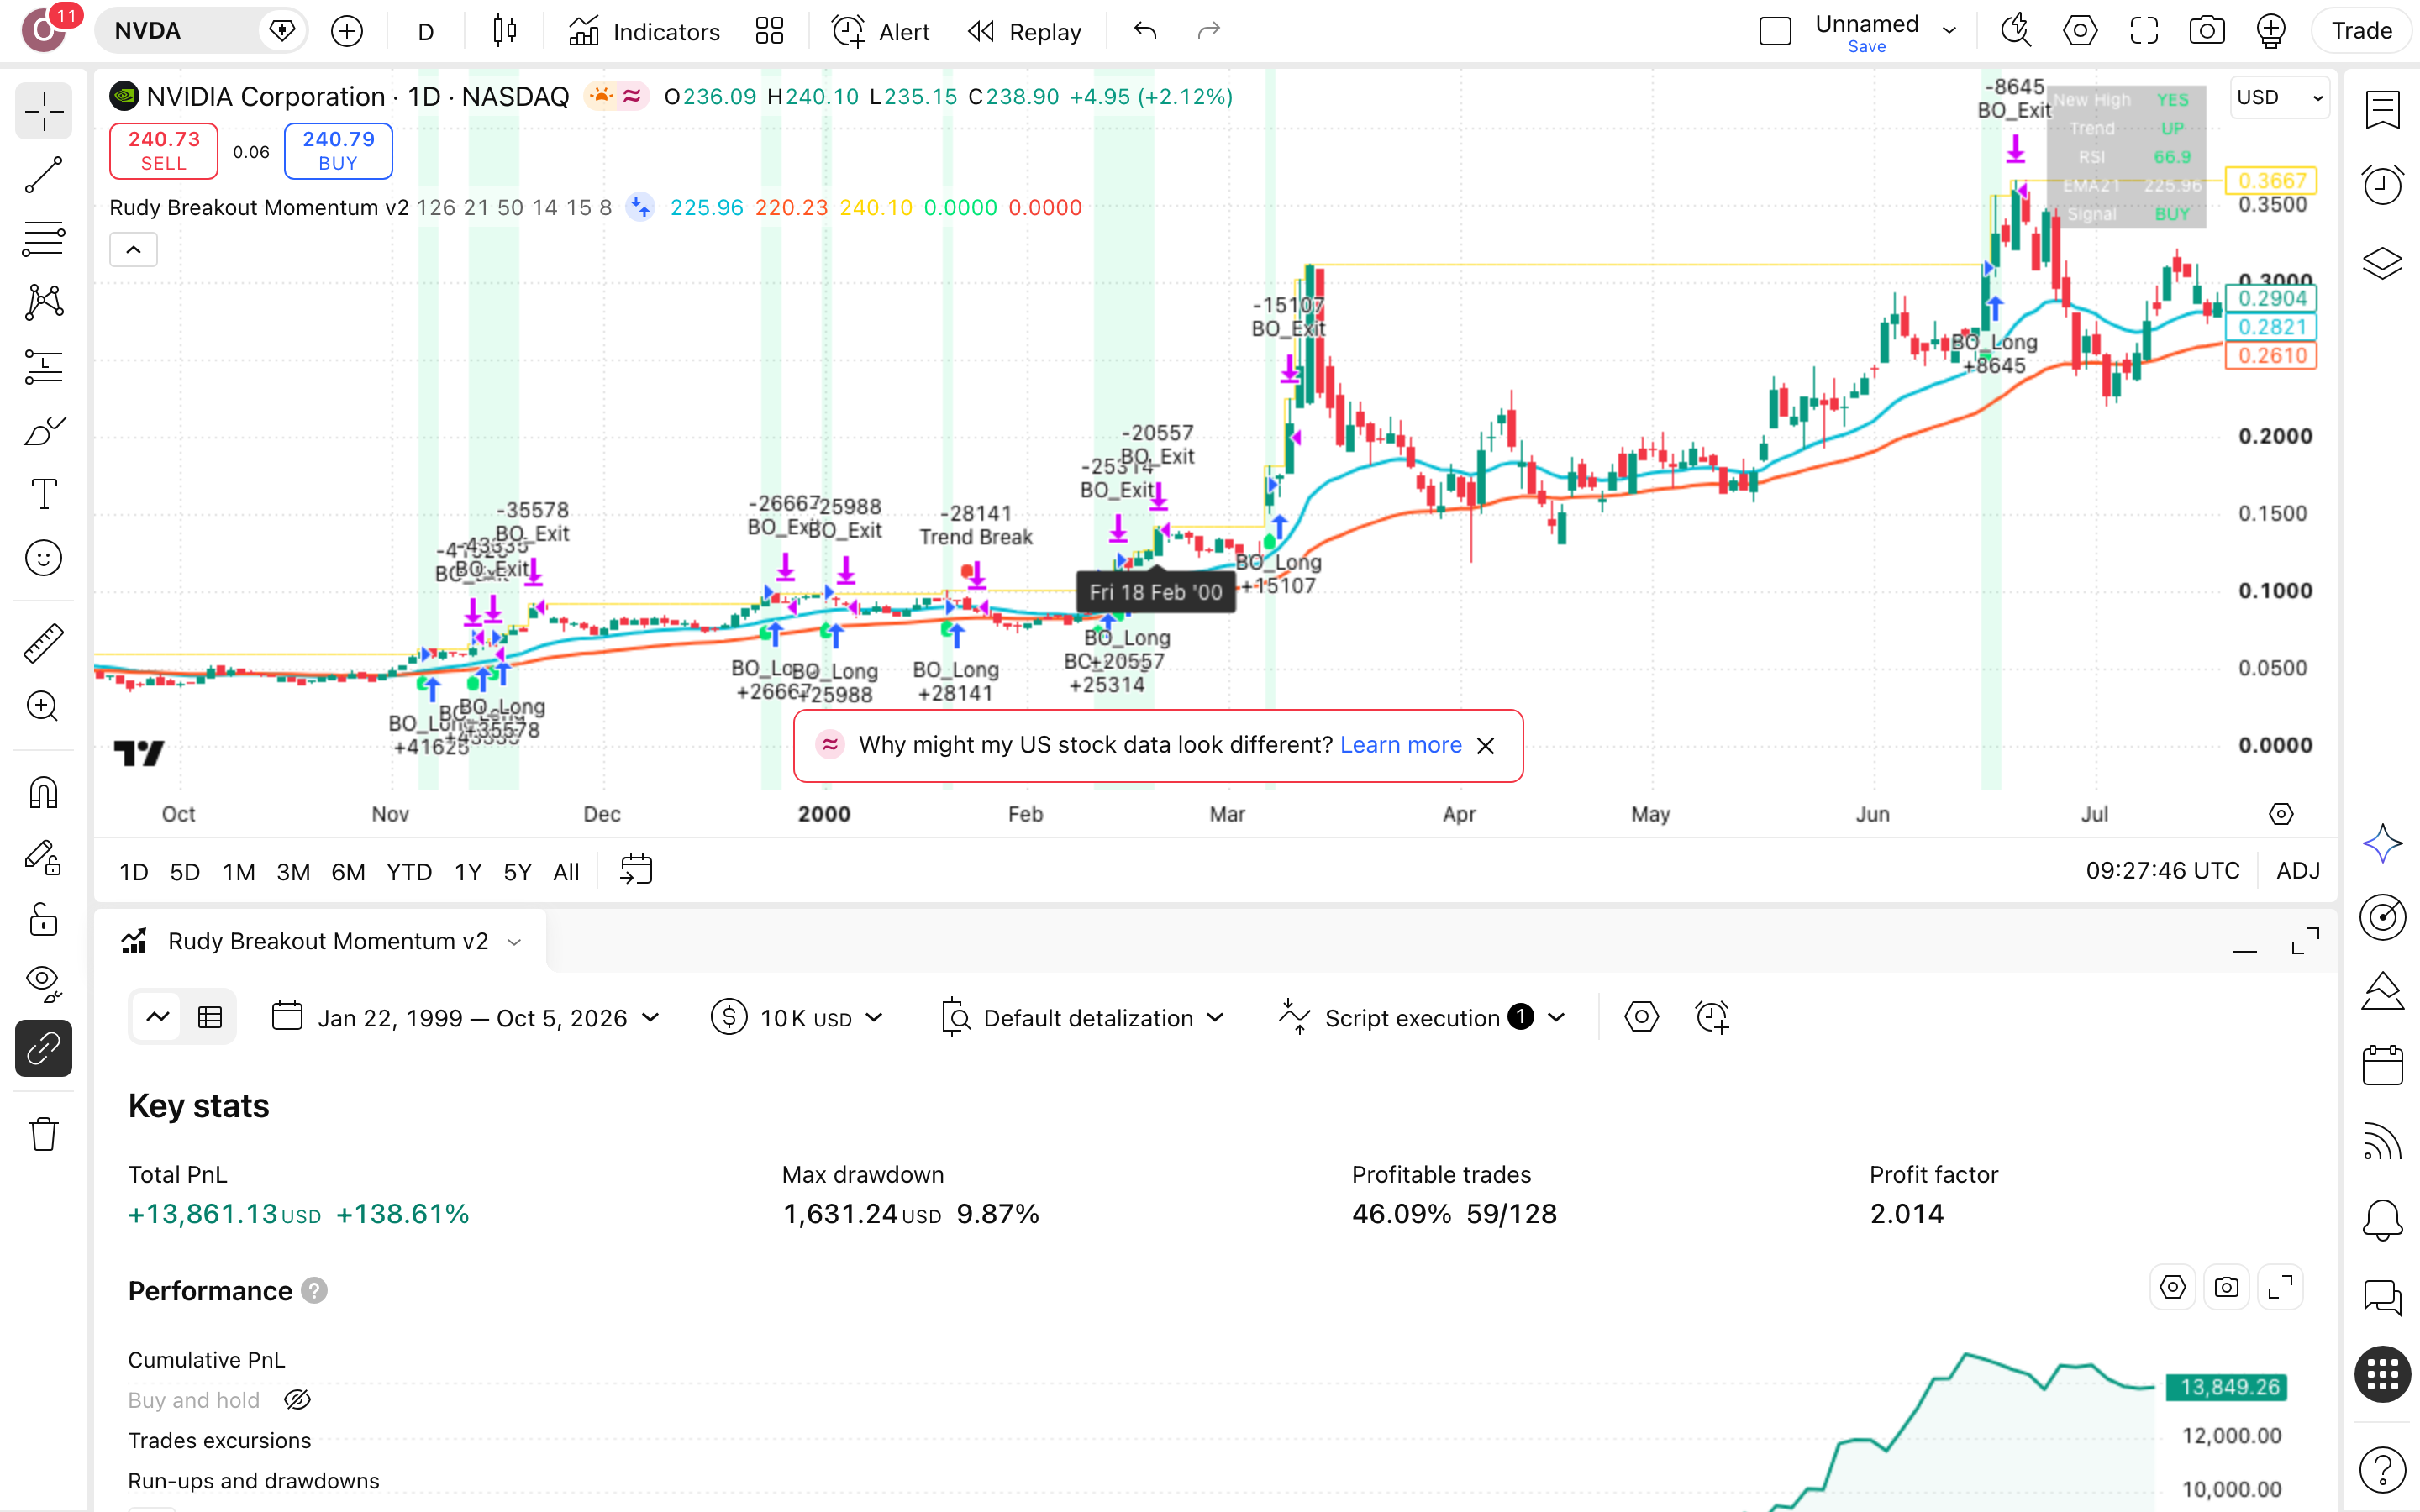Select the ruler measure tool
The image size is (2420, 1512).
click(43, 643)
